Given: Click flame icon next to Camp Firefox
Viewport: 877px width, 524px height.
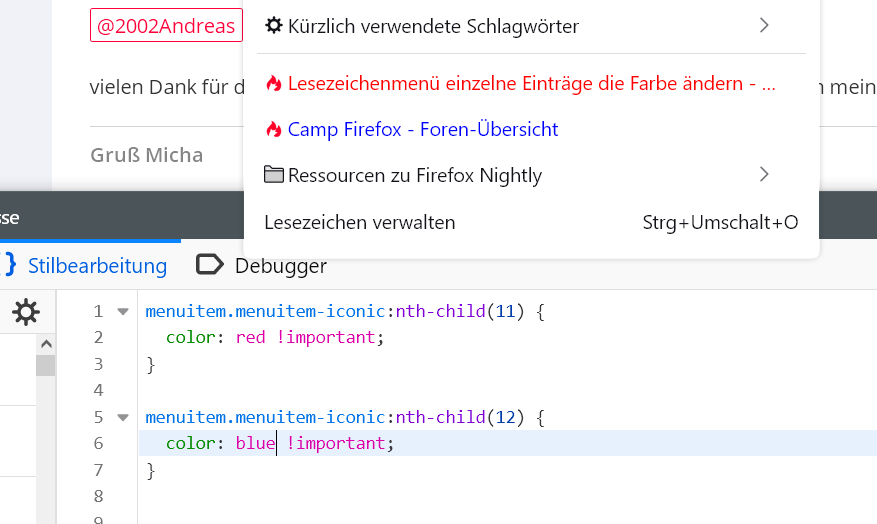Looking at the screenshot, I should click(274, 130).
